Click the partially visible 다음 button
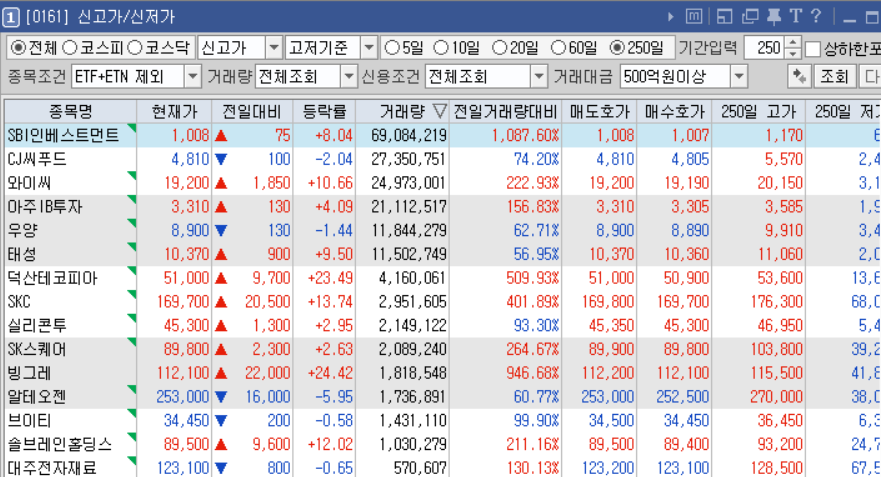 [x=870, y=76]
